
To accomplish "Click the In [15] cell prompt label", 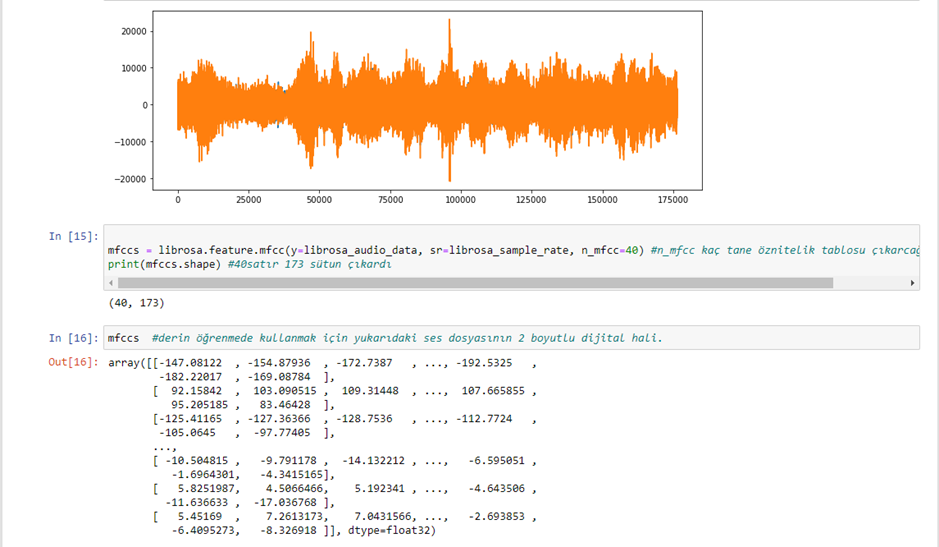I will tap(73, 236).
